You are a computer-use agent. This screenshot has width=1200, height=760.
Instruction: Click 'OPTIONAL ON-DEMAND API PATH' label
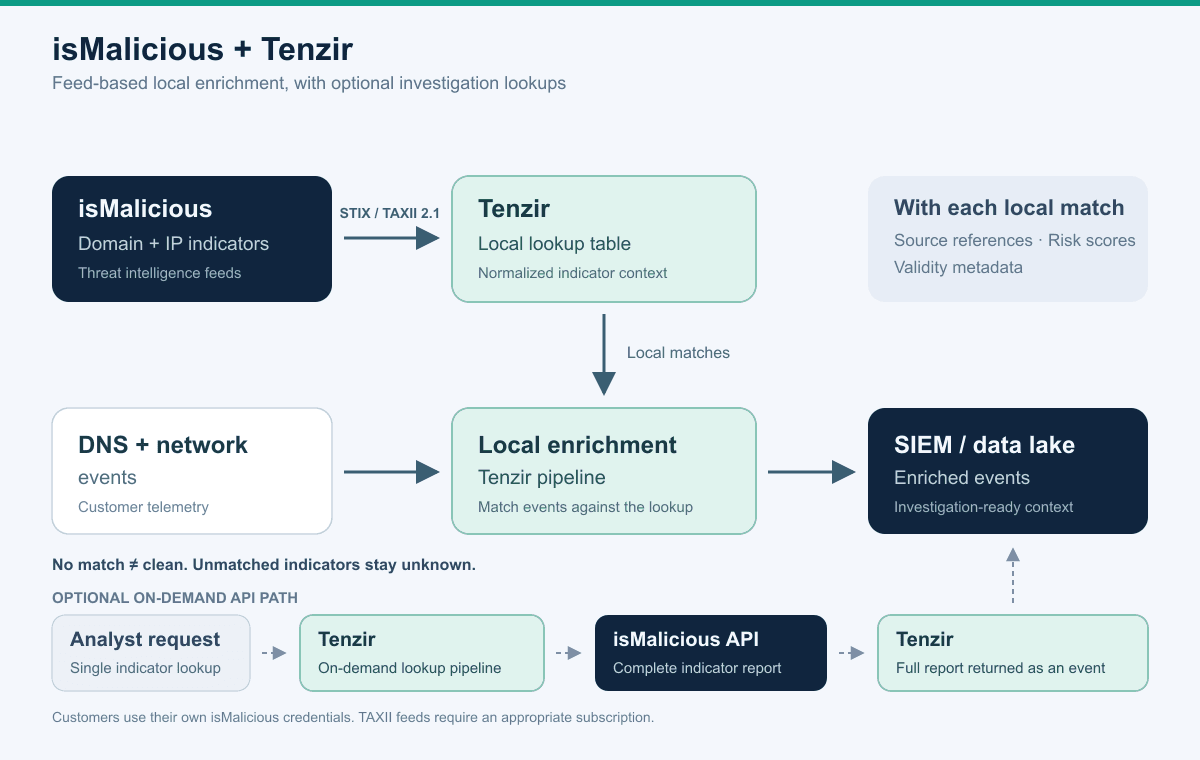(x=175, y=598)
